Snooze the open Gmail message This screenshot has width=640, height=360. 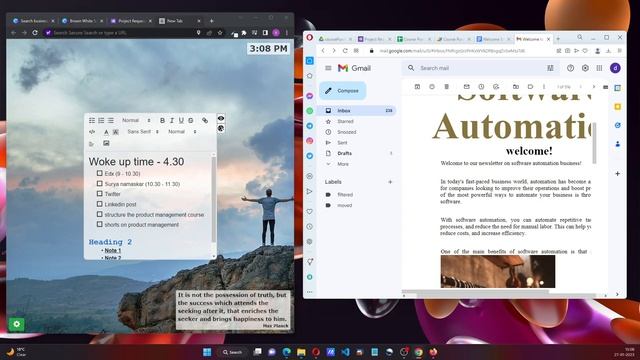[481, 87]
